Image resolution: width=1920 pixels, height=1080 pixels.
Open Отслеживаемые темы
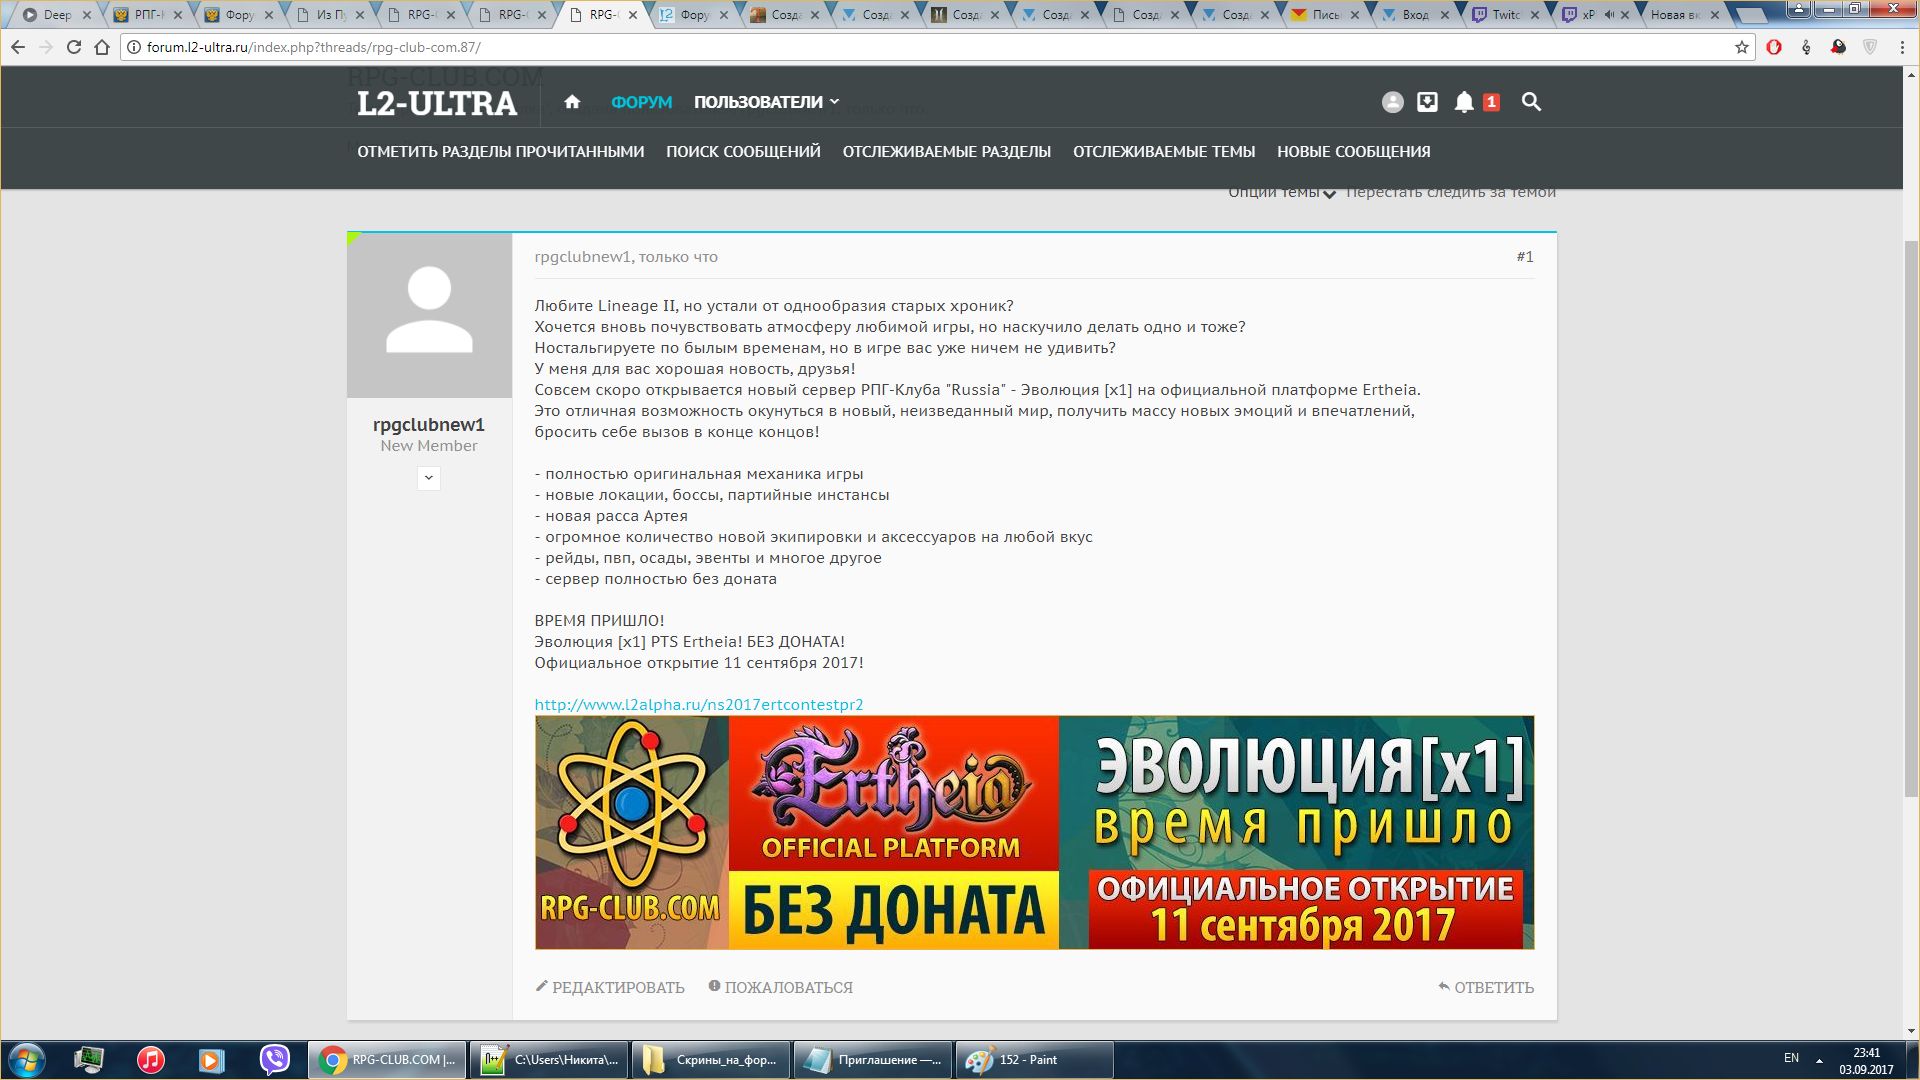pos(1164,152)
